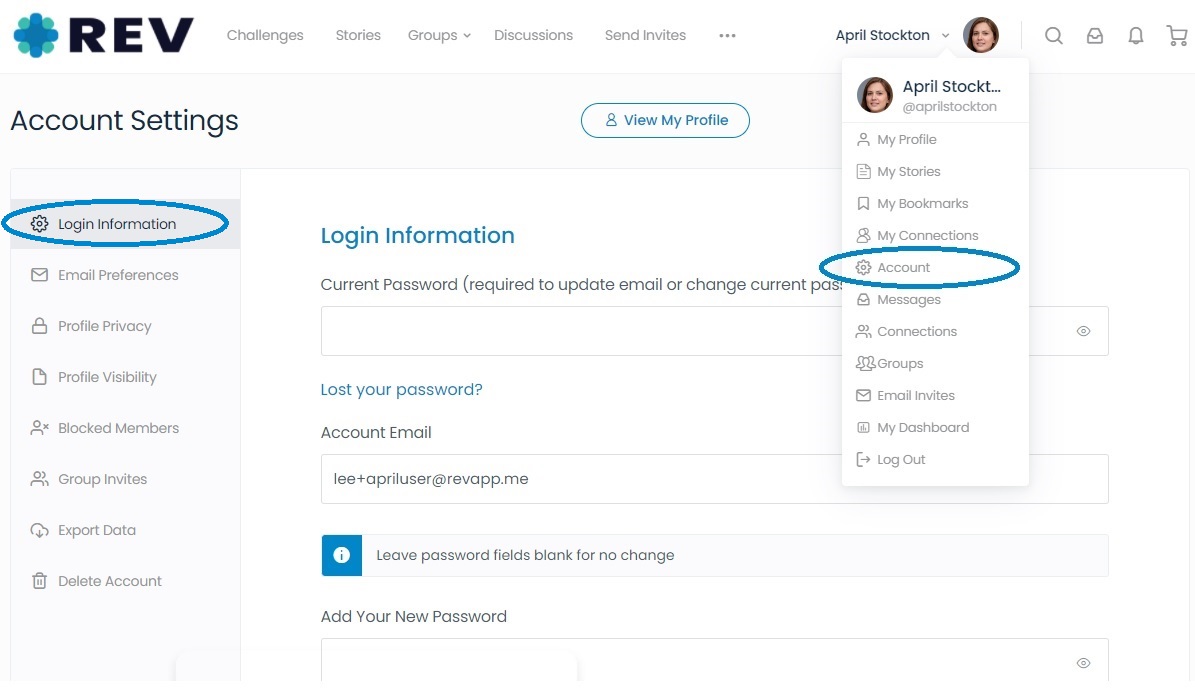
Task: Select My Bookmarks from the profile menu
Action: tap(922, 203)
